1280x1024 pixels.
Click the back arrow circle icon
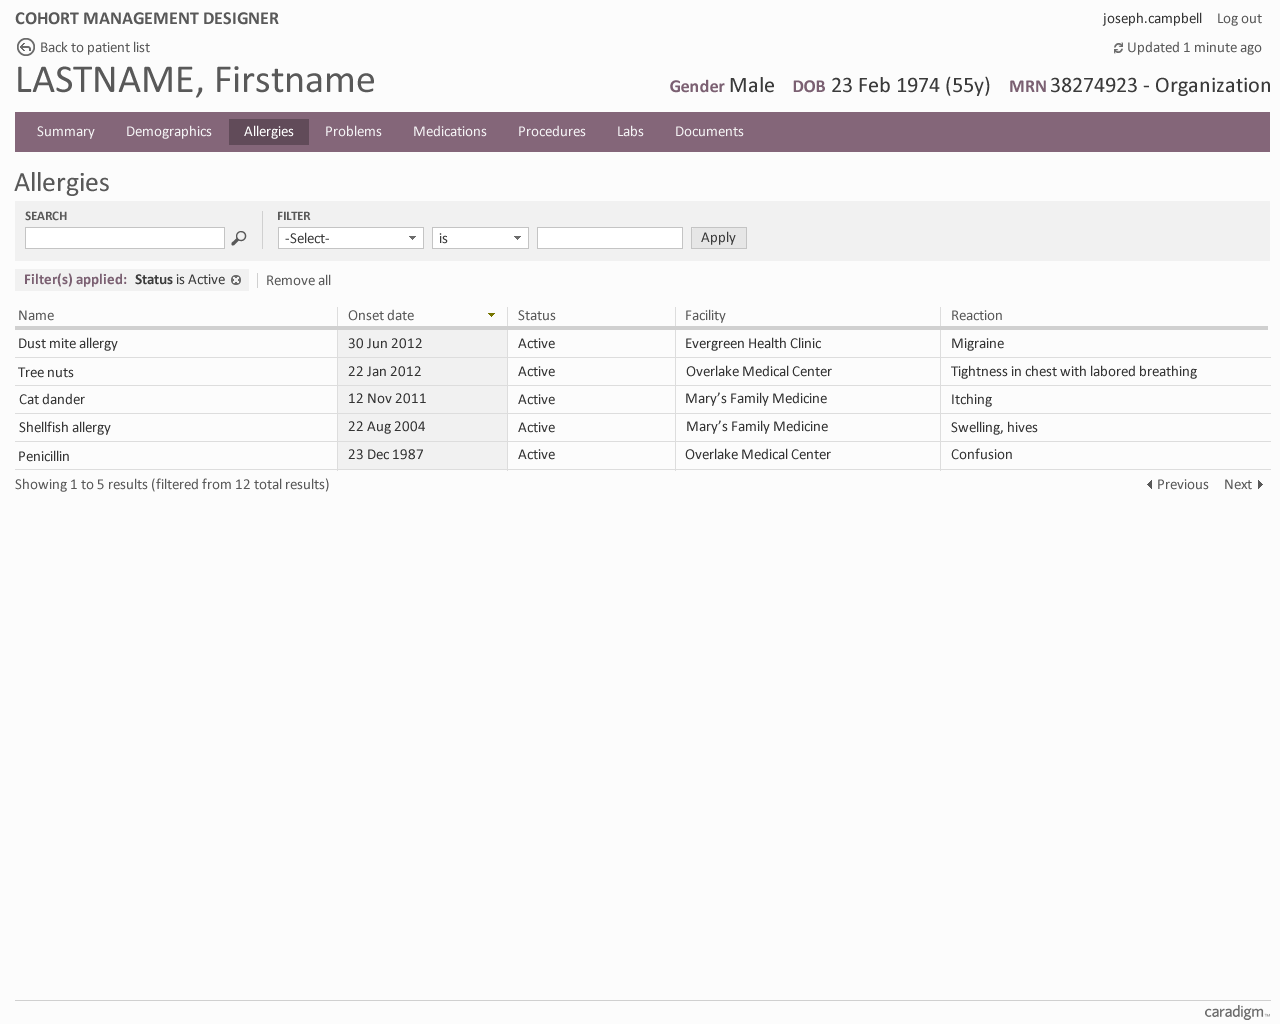[x=26, y=47]
